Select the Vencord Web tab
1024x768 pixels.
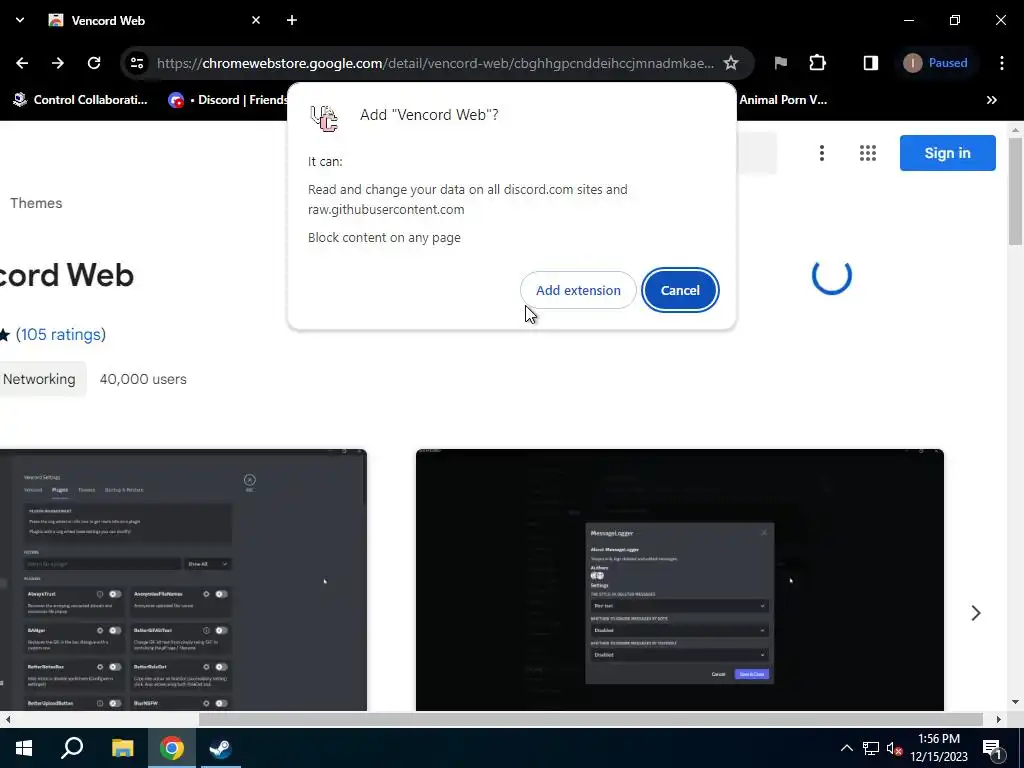pos(155,20)
